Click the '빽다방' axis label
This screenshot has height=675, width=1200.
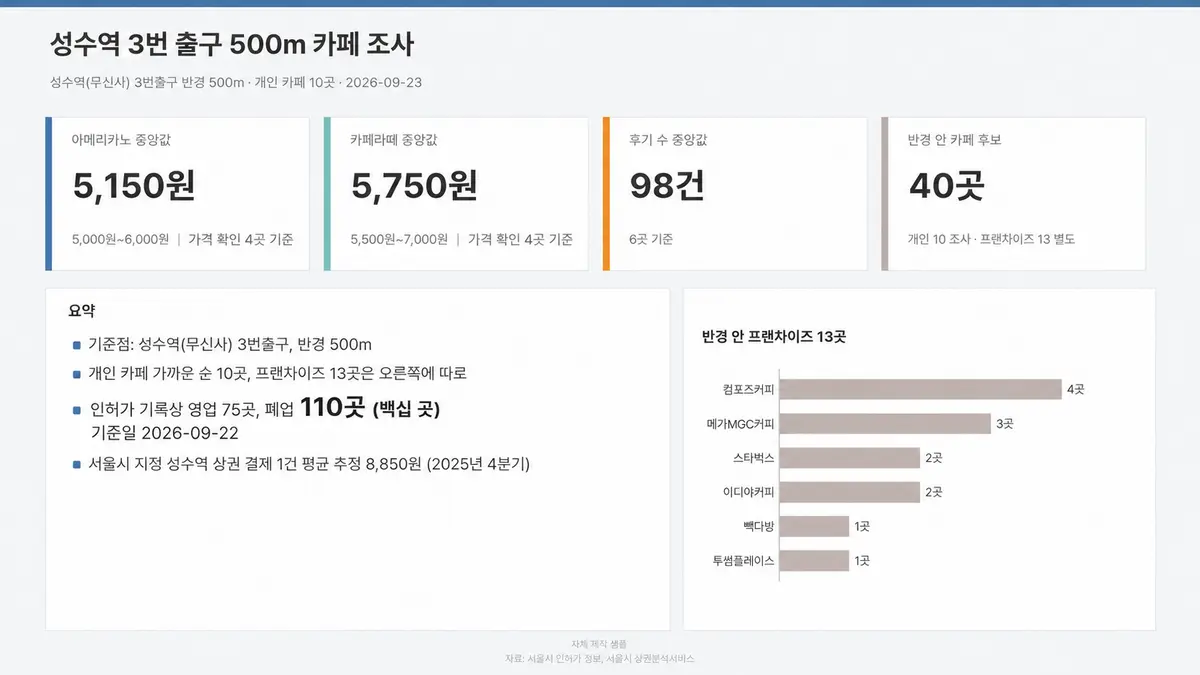point(759,526)
